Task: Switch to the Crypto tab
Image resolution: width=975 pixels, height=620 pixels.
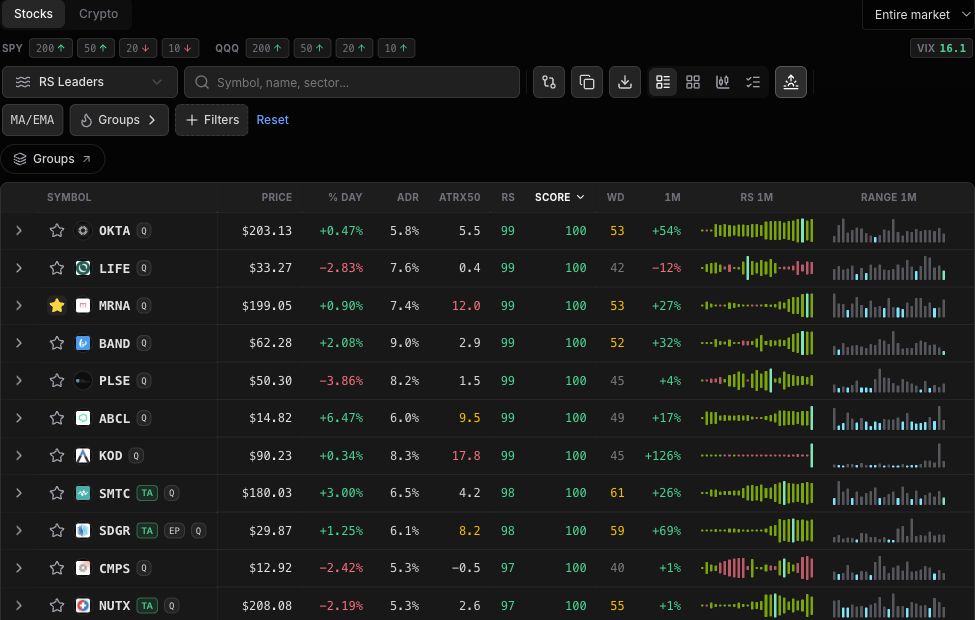Action: tap(98, 14)
